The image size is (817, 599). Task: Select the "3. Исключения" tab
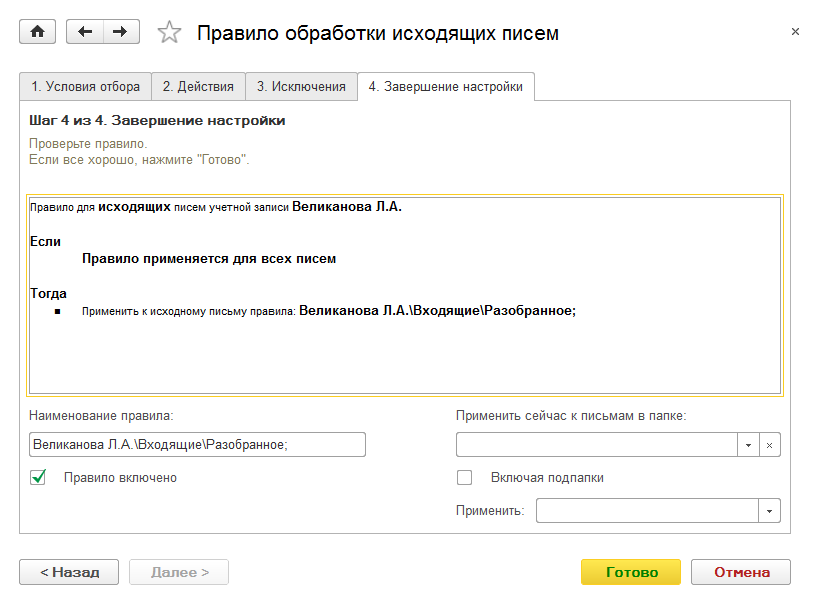tap(301, 87)
